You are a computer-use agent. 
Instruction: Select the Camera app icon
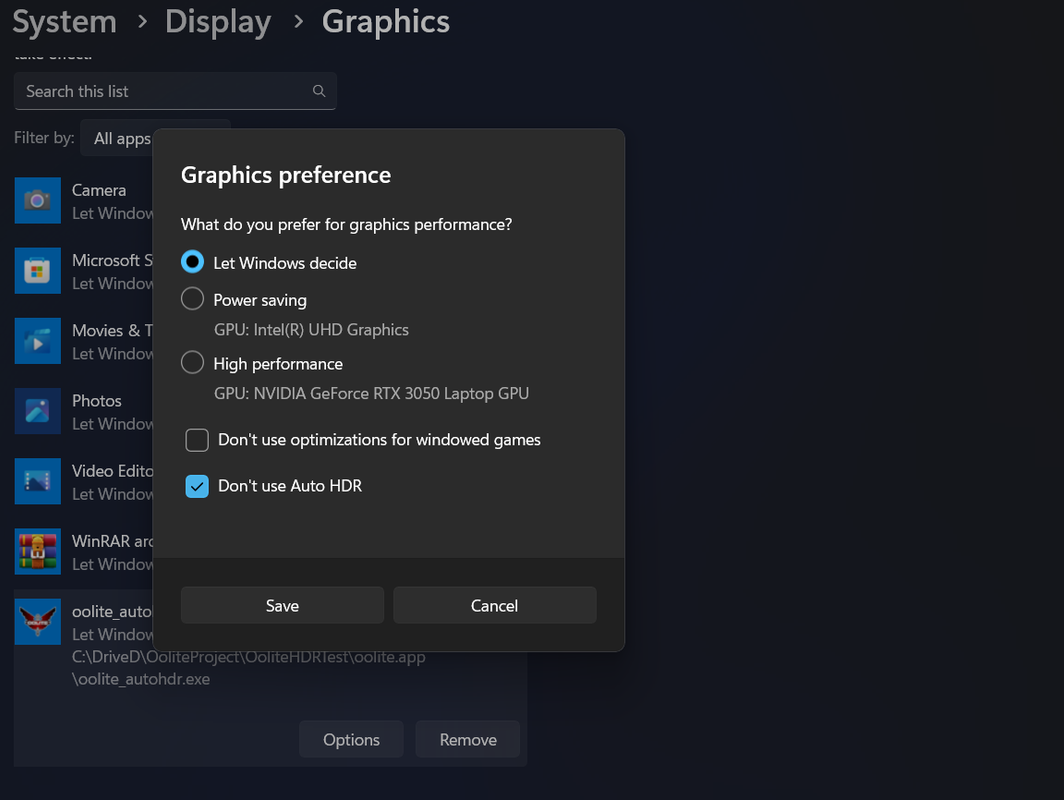(x=38, y=200)
